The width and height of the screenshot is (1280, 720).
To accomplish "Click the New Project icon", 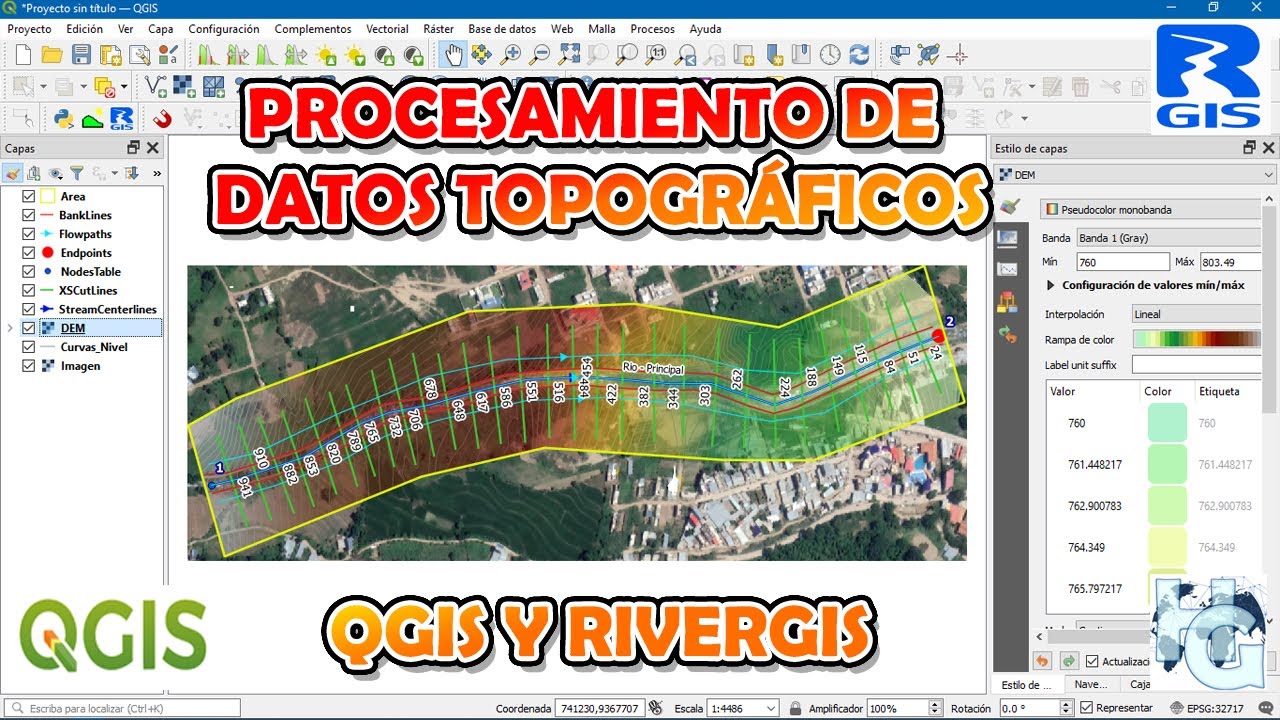I will pyautogui.click(x=23, y=55).
